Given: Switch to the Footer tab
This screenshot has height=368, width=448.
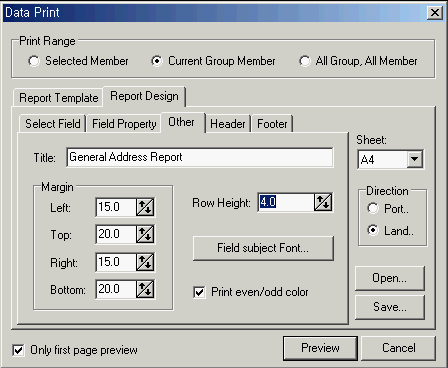Looking at the screenshot, I should click(272, 124).
